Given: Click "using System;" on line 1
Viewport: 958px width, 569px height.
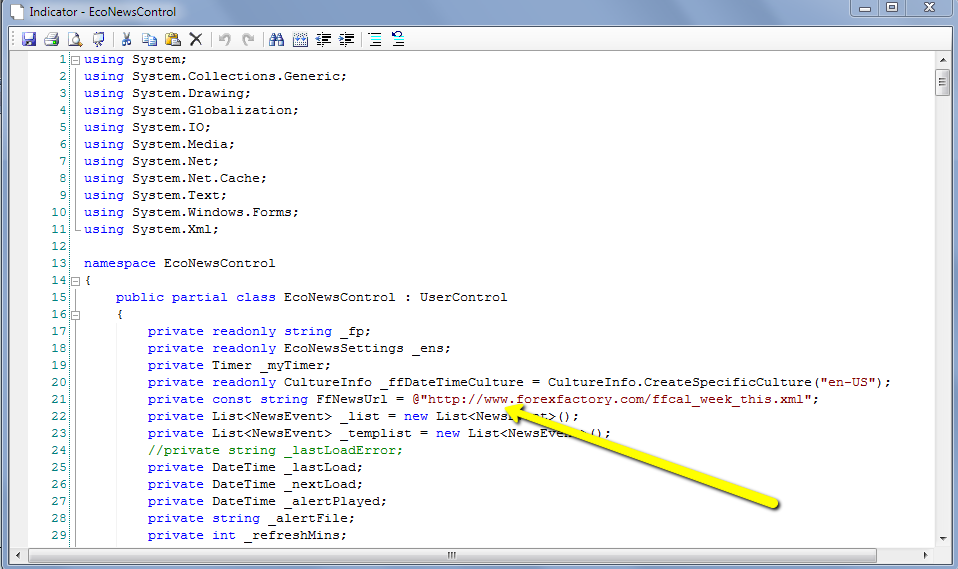Looking at the screenshot, I should pyautogui.click(x=135, y=59).
